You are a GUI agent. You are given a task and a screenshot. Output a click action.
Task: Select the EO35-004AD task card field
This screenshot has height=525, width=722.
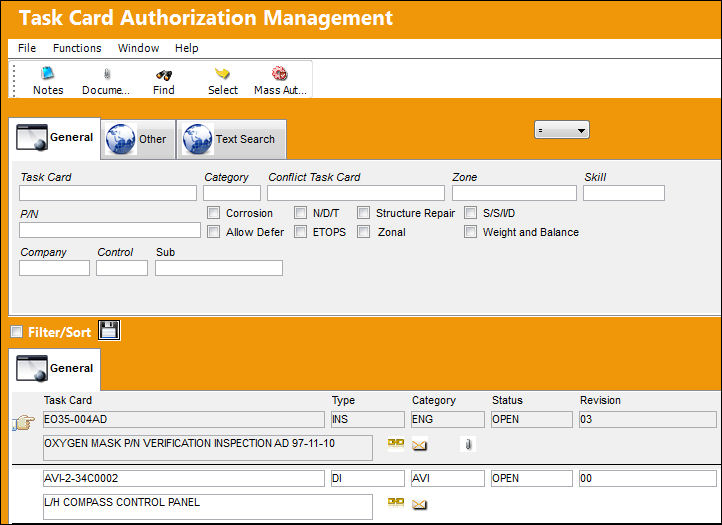click(184, 420)
